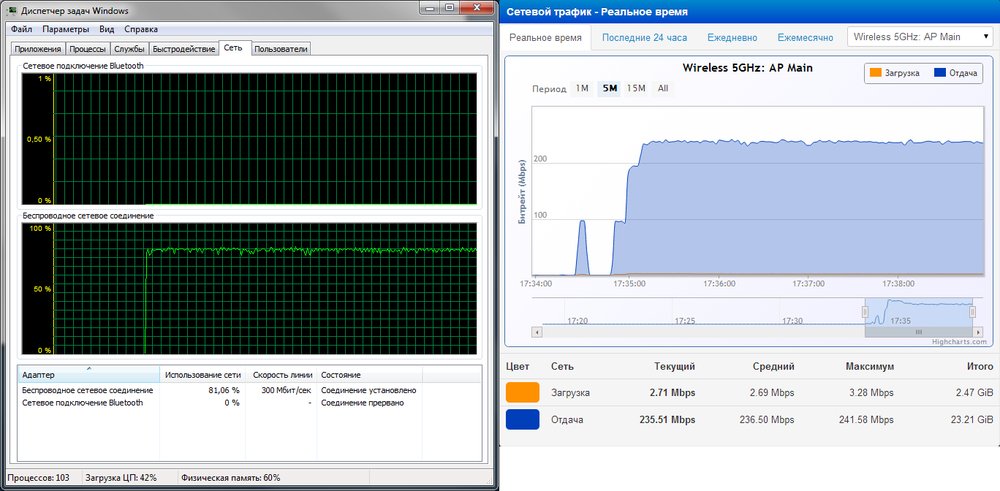
Task: Switch to the Процессы tab
Action: [x=88, y=49]
